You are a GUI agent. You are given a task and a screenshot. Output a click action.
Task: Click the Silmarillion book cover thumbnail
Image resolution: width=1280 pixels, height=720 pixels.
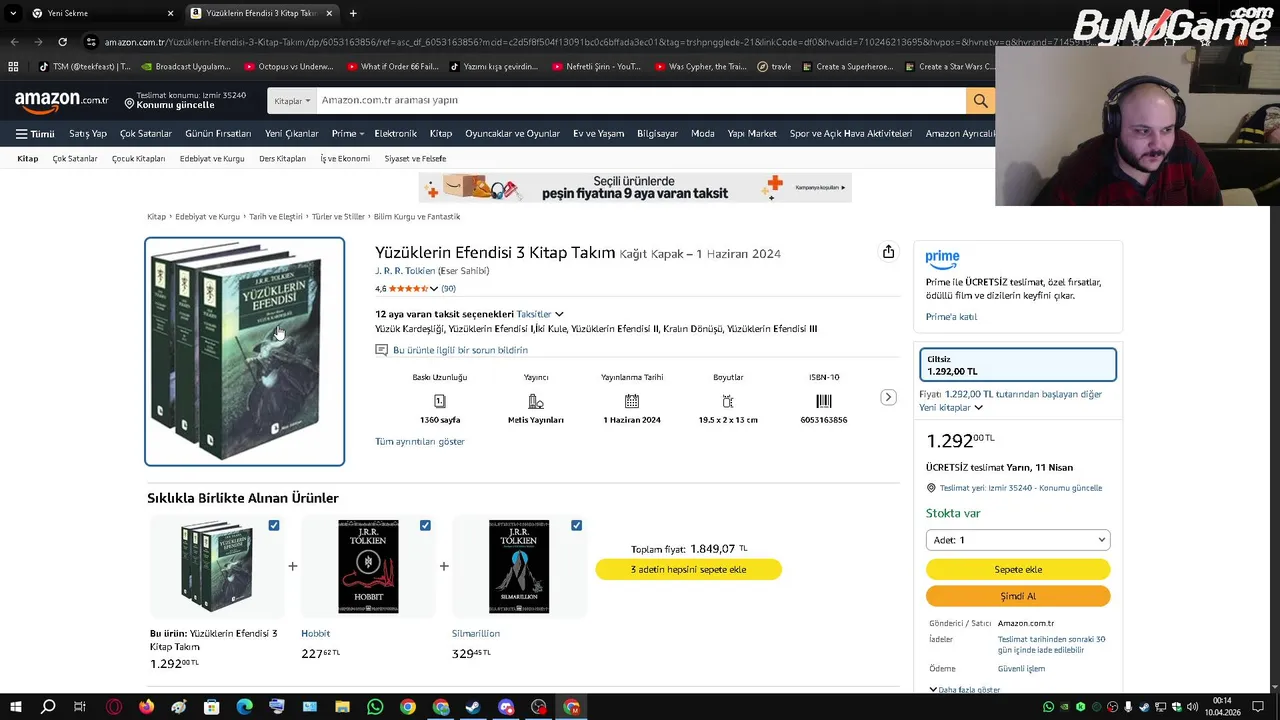519,566
